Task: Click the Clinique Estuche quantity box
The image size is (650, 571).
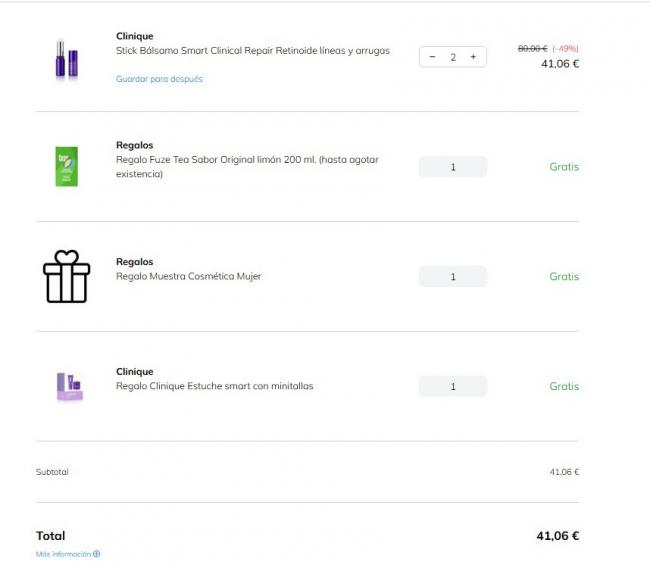Action: click(453, 387)
